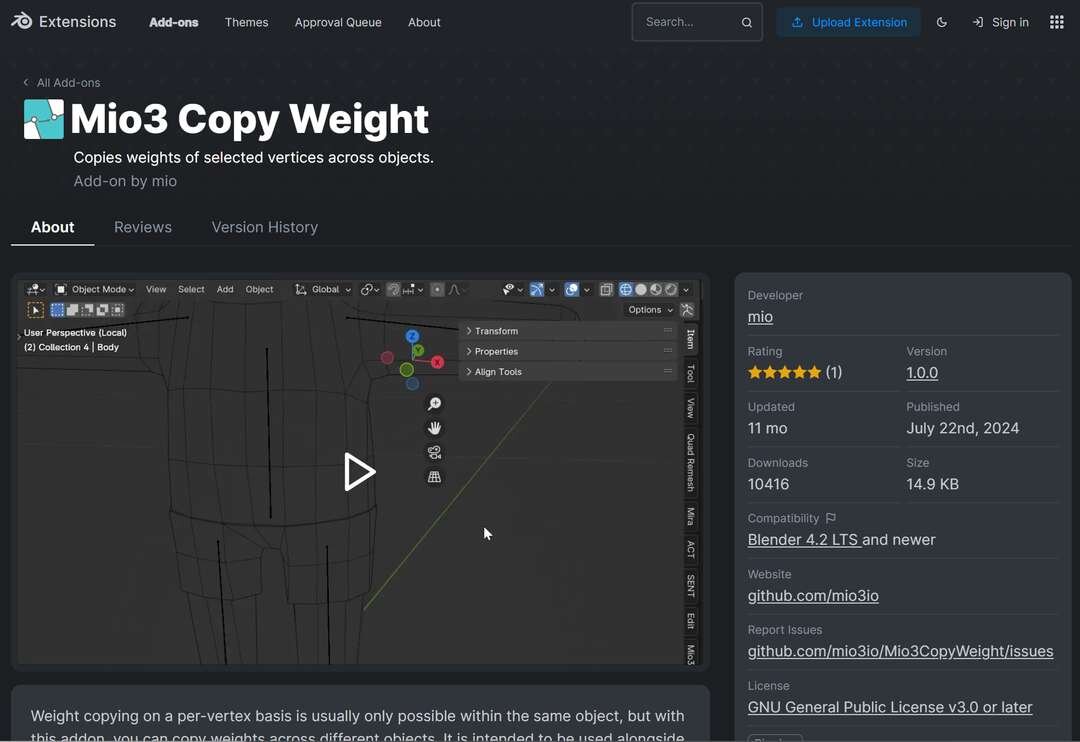This screenshot has width=1080, height=742.
Task: Open developer mio profile link
Action: tap(760, 317)
